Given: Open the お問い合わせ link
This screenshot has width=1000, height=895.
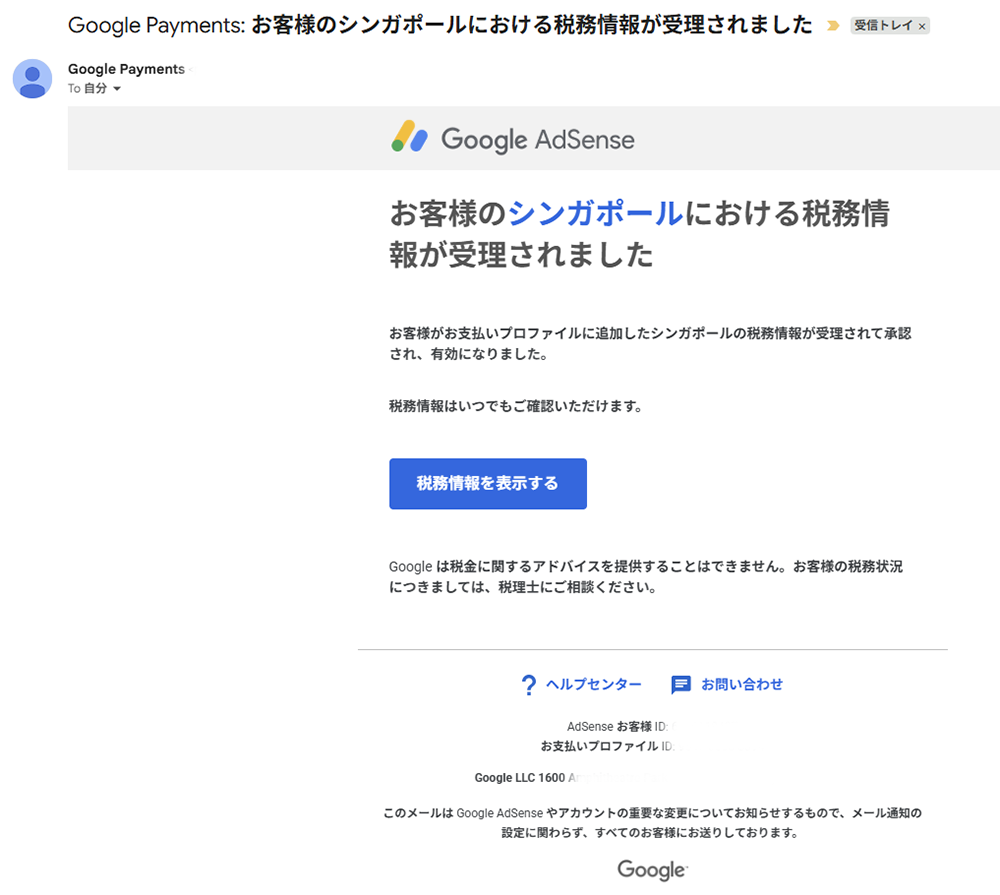Looking at the screenshot, I should [741, 684].
